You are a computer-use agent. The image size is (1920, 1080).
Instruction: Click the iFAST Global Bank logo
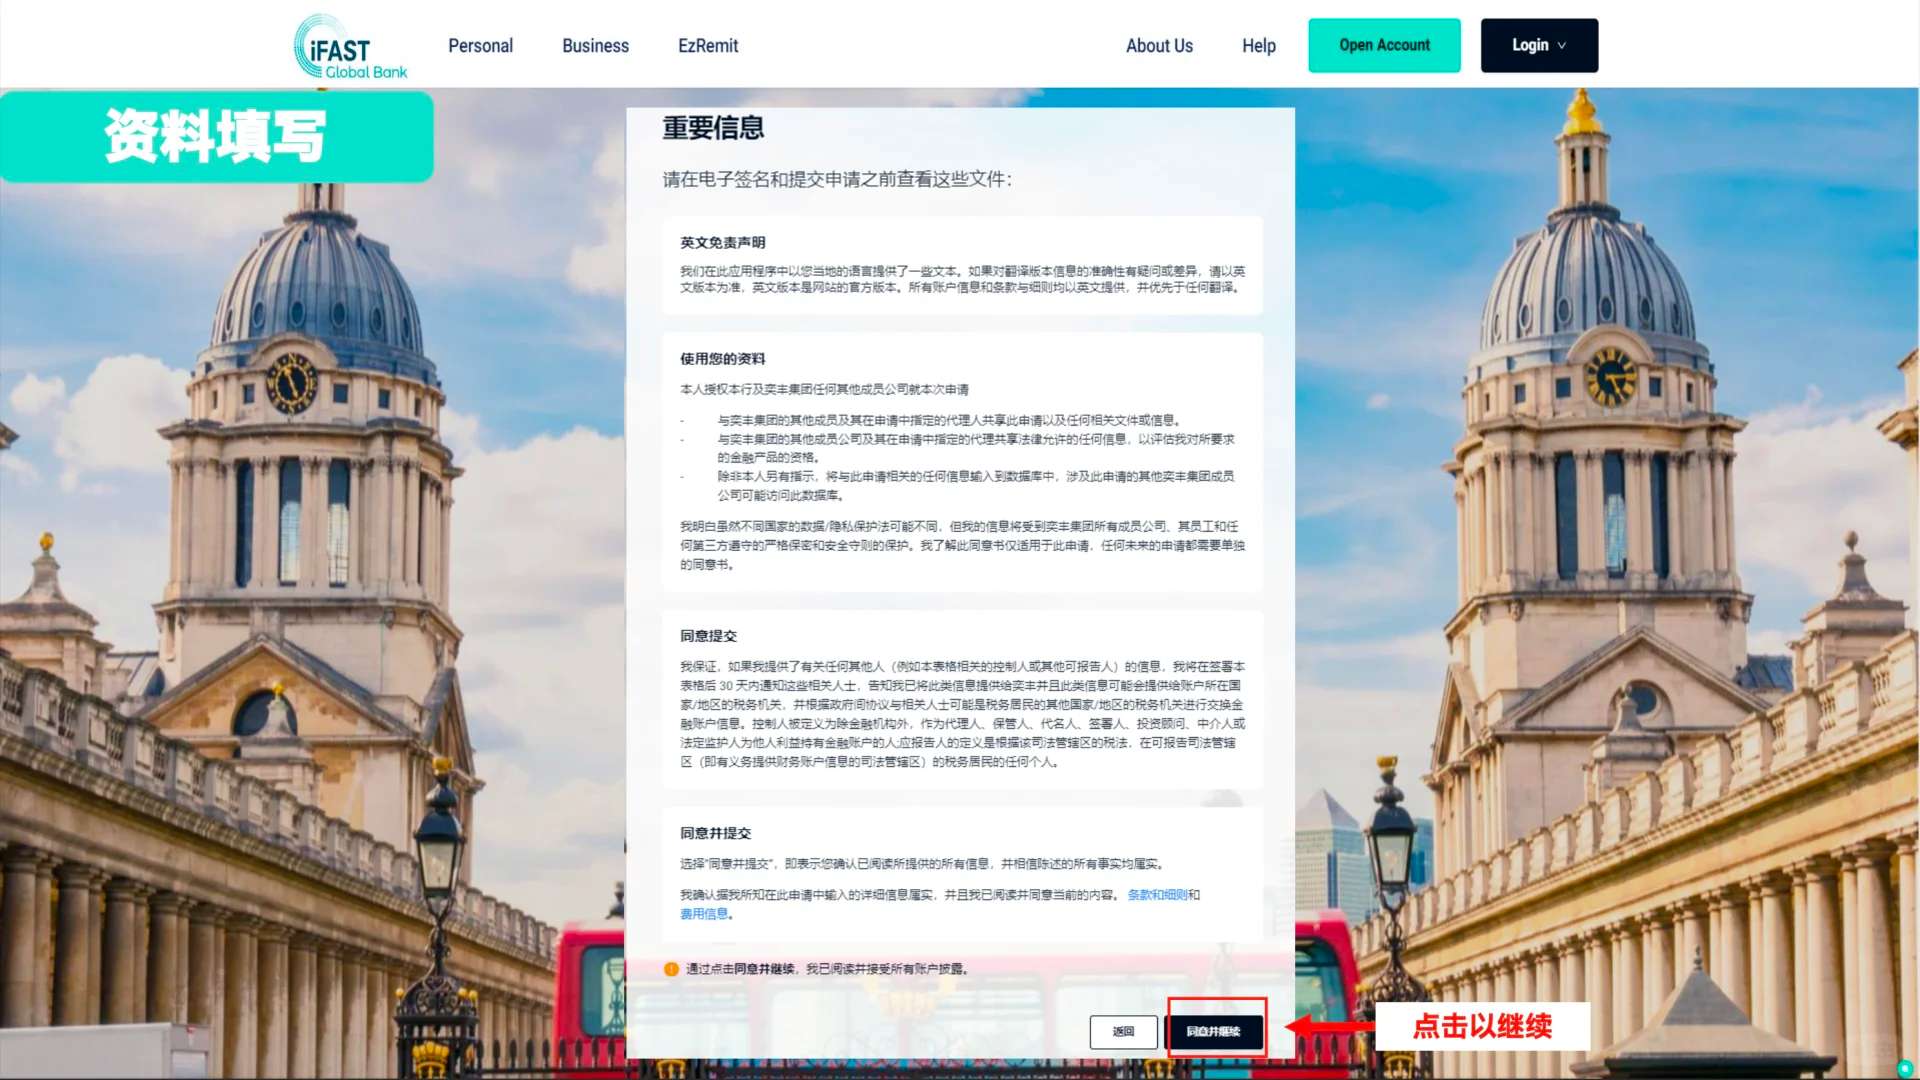[x=350, y=47]
